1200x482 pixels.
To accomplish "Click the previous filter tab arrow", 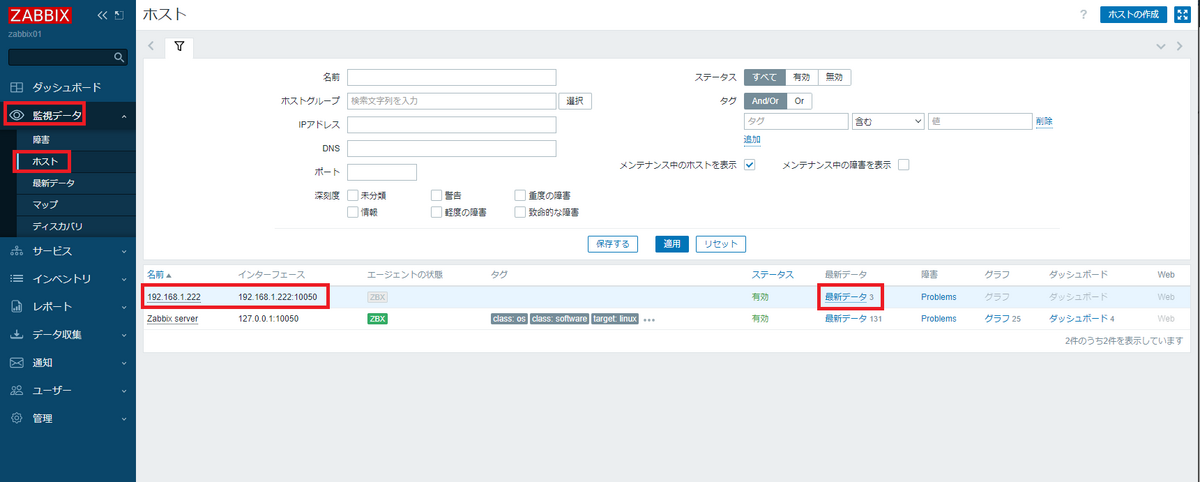I will click(151, 46).
